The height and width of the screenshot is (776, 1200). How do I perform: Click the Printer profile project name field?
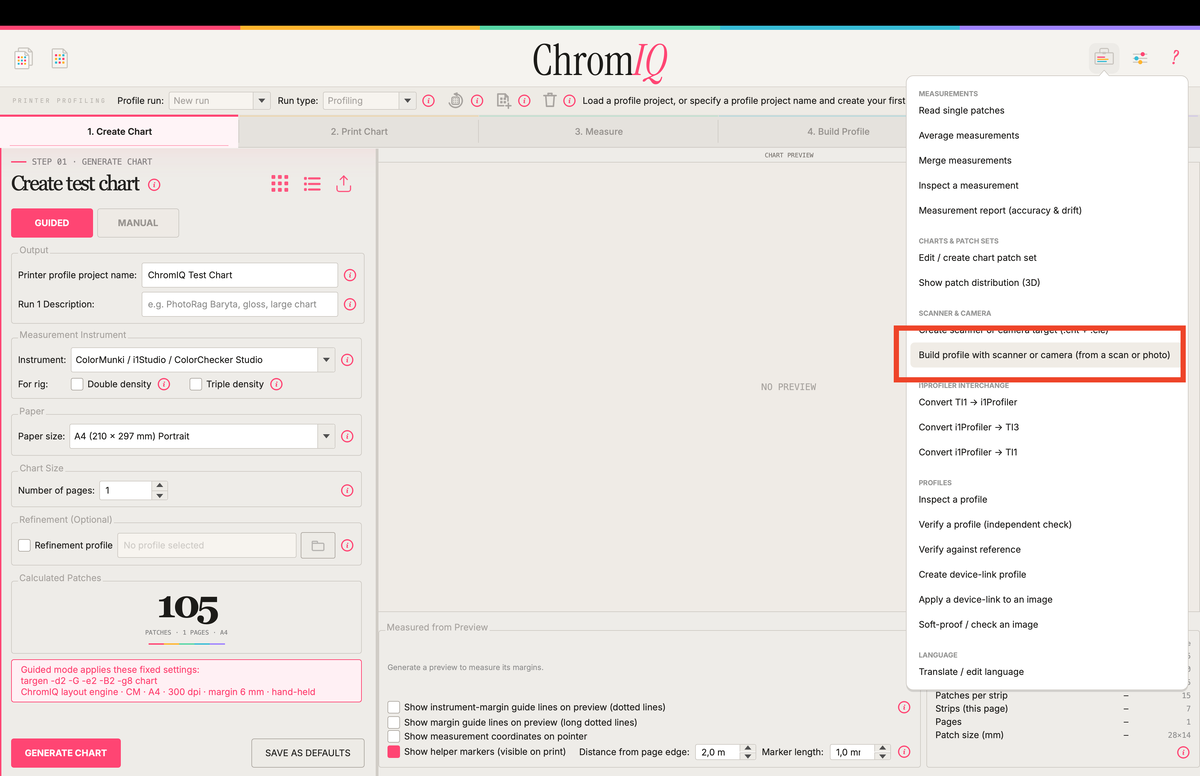click(240, 275)
